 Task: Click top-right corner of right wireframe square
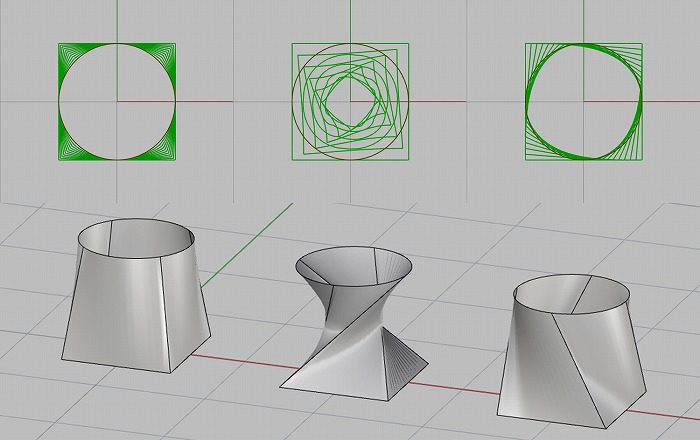click(x=643, y=43)
